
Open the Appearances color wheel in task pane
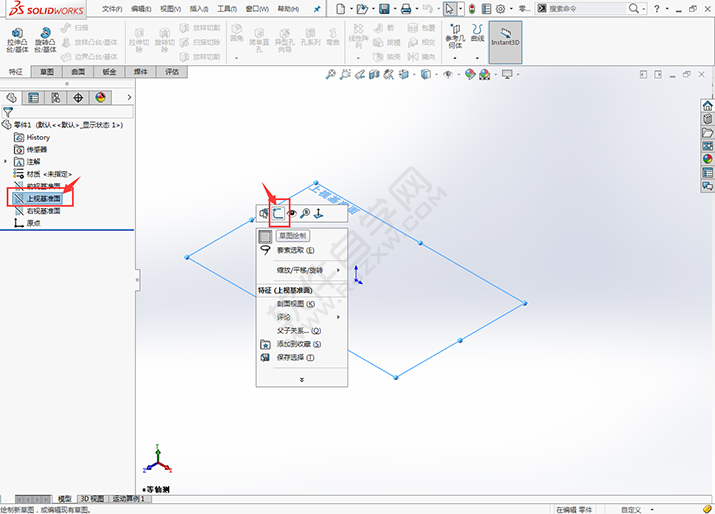707,158
